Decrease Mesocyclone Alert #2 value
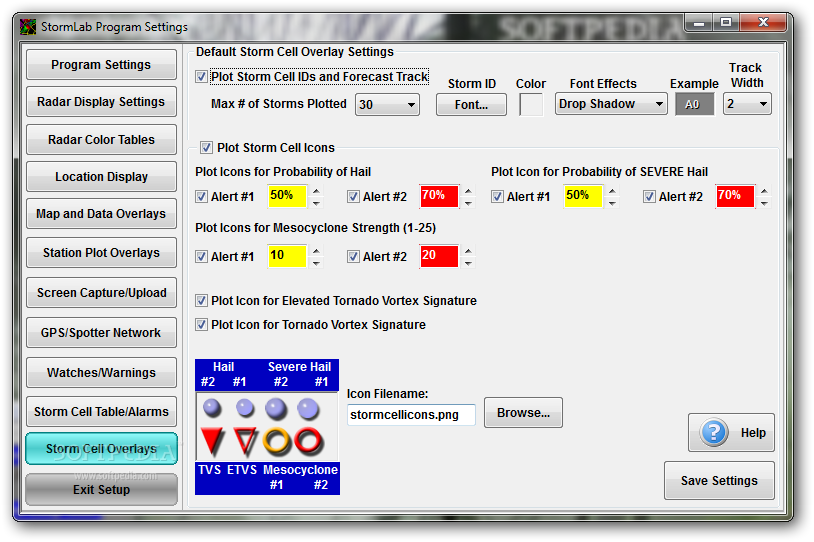The width and height of the screenshot is (814, 542). tap(468, 263)
